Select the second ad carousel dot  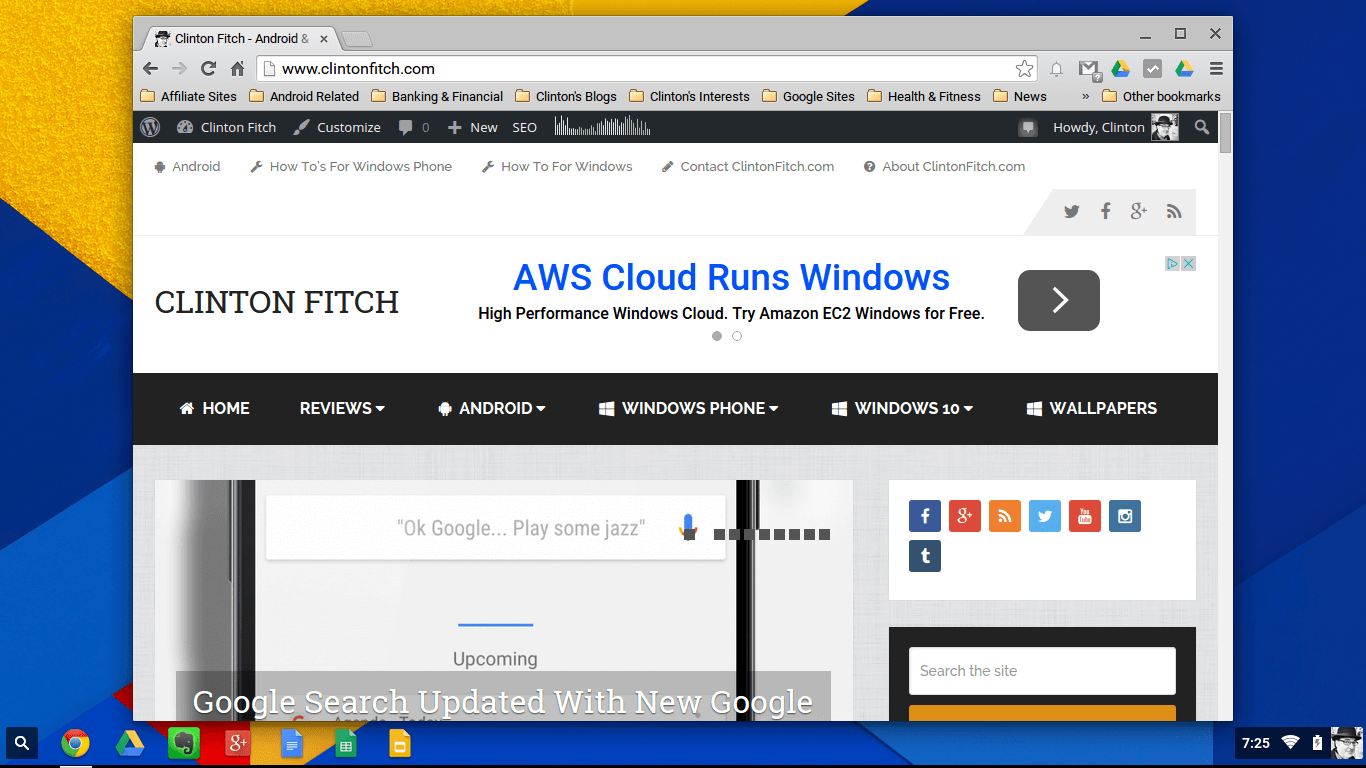coord(737,336)
